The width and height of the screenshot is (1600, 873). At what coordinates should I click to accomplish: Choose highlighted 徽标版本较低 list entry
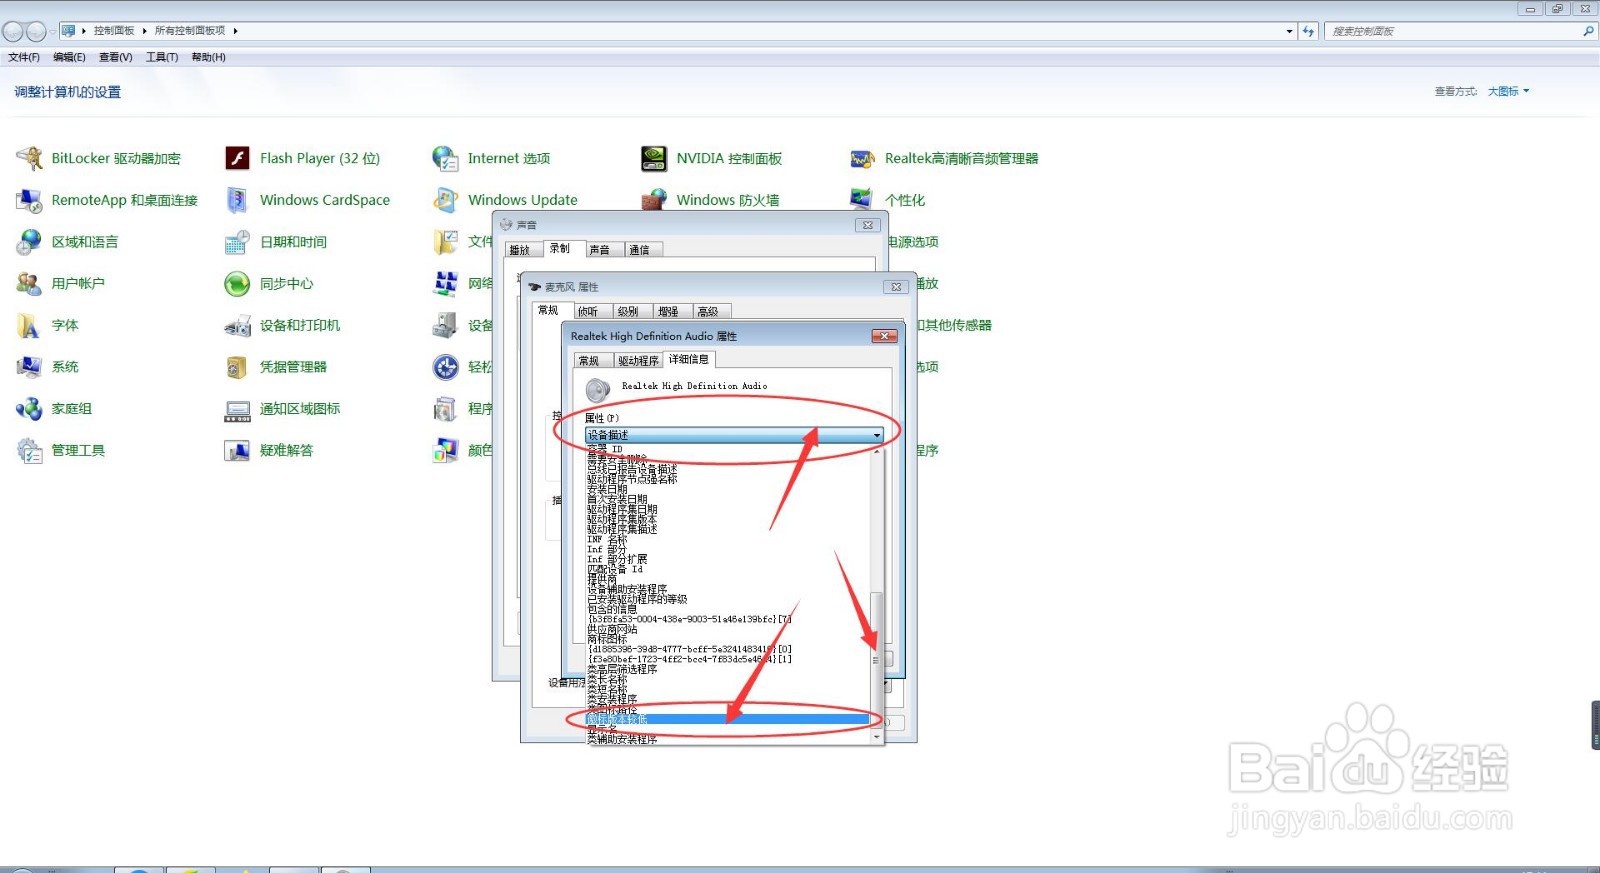pyautogui.click(x=728, y=720)
